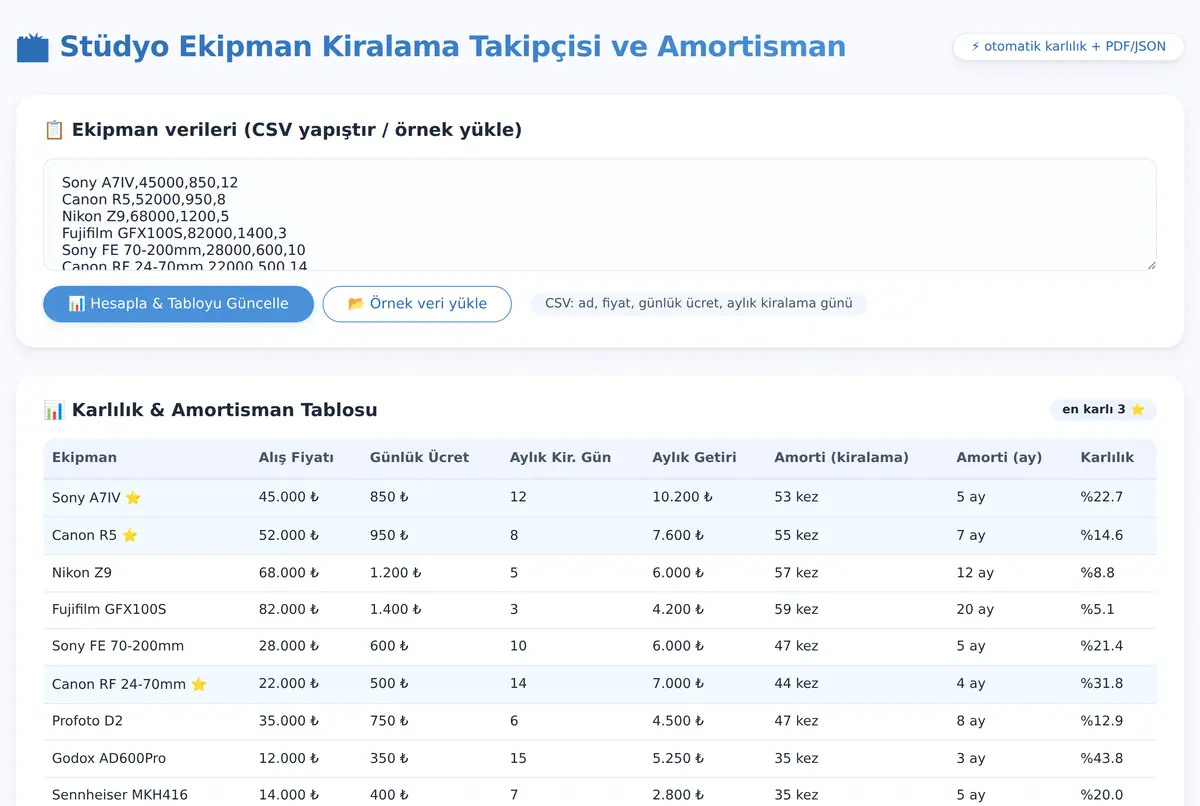Click the 1.400 ₺ daily fee cell
Screen dimensions: 1200x806
[x=396, y=609]
